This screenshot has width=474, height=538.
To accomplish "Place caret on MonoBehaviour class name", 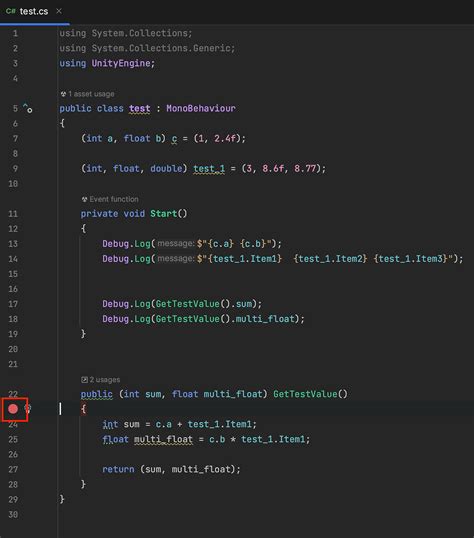I will pyautogui.click(x=201, y=108).
